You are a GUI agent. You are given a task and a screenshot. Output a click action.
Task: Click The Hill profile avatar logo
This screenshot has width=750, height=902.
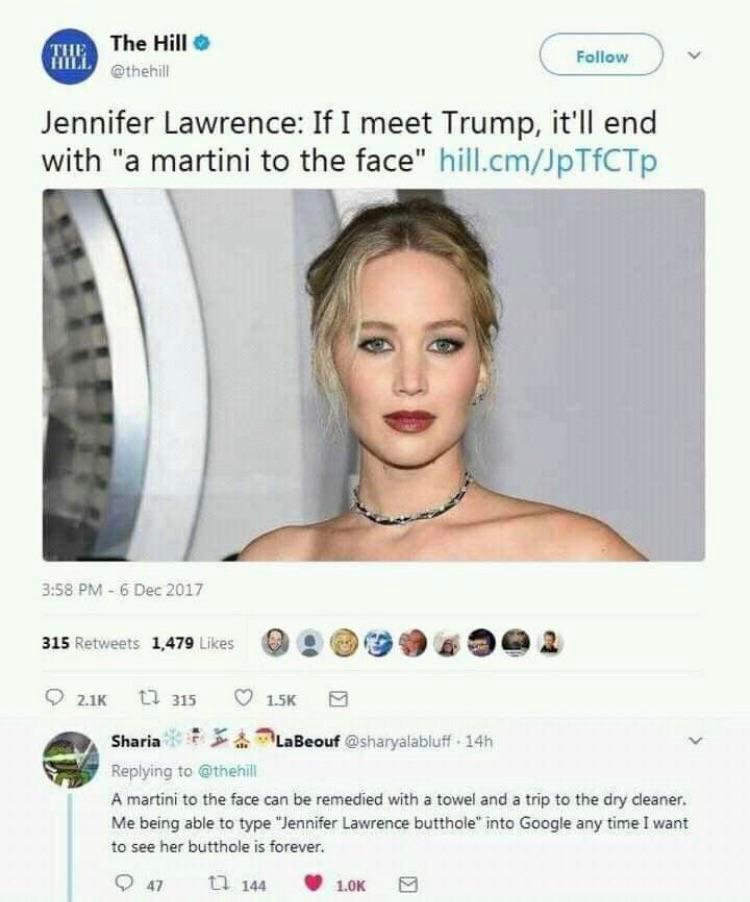(68, 56)
